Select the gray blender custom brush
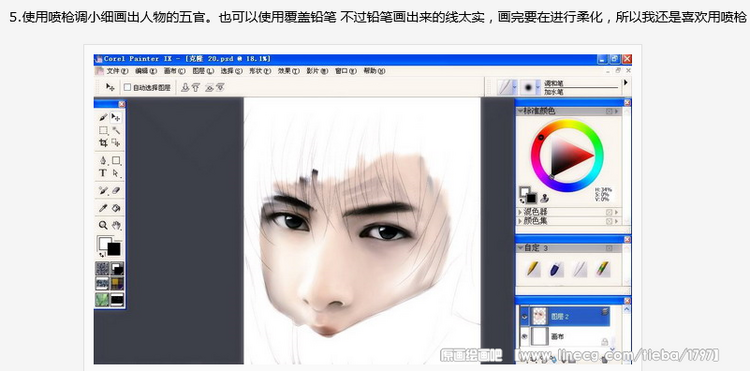Image resolution: width=750 pixels, height=371 pixels. (x=579, y=269)
